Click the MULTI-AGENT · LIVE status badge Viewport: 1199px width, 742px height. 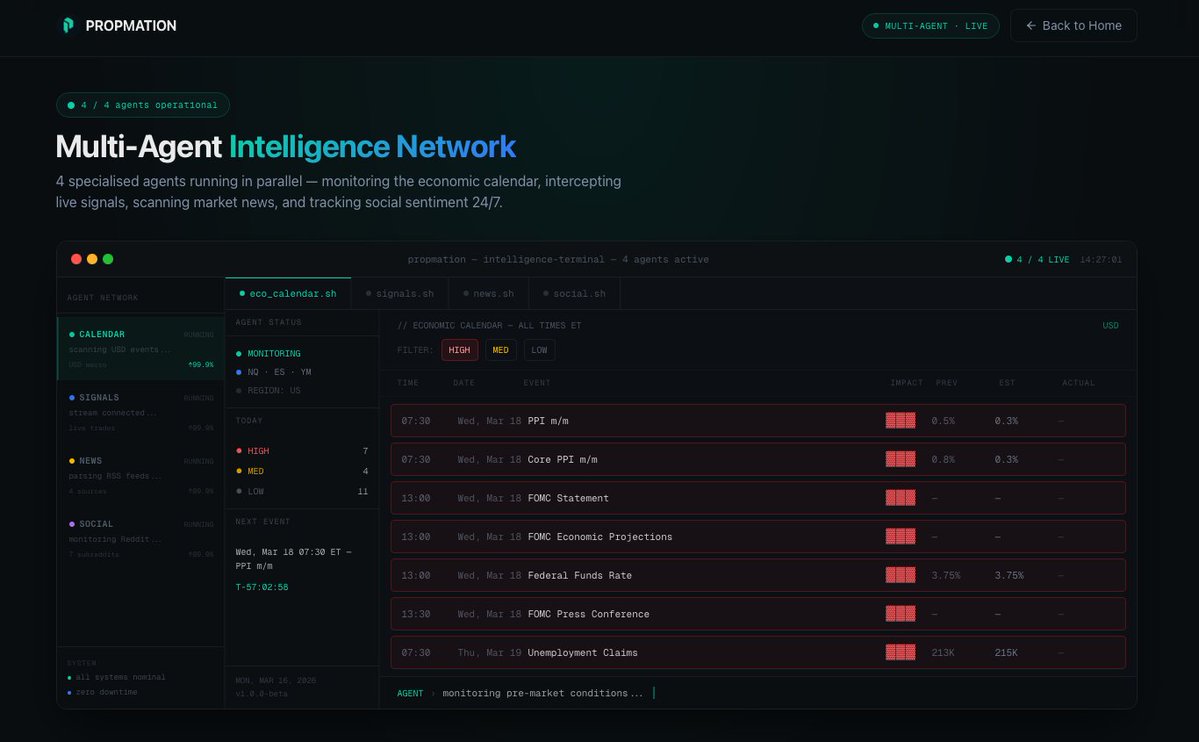coord(930,26)
